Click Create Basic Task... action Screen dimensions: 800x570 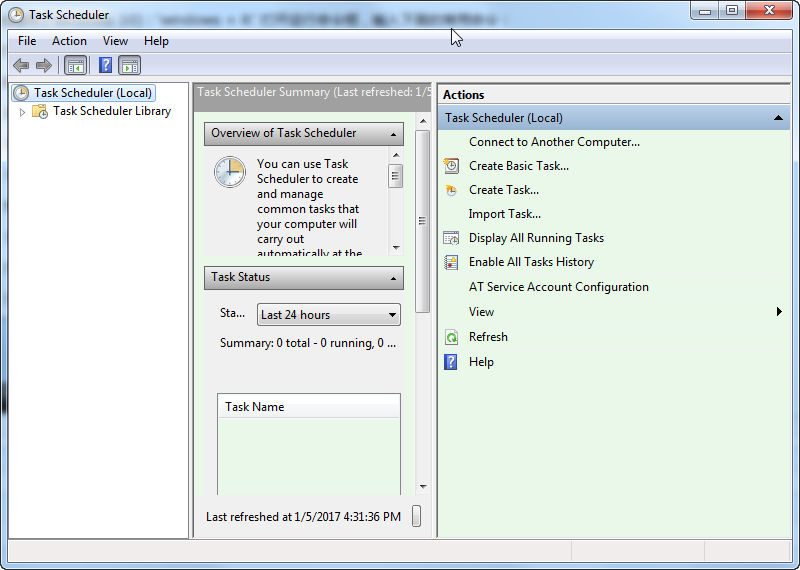coord(519,166)
